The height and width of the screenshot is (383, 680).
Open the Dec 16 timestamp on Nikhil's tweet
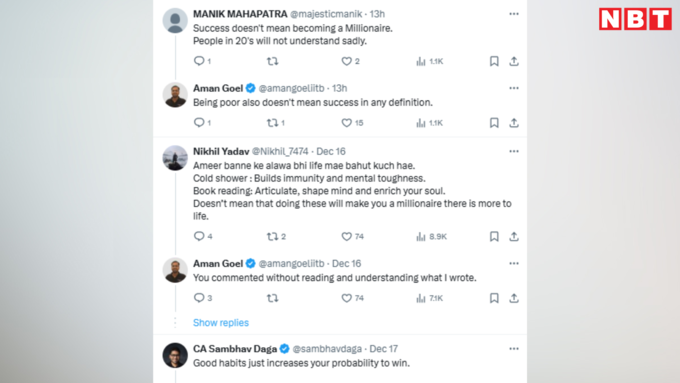pos(331,151)
